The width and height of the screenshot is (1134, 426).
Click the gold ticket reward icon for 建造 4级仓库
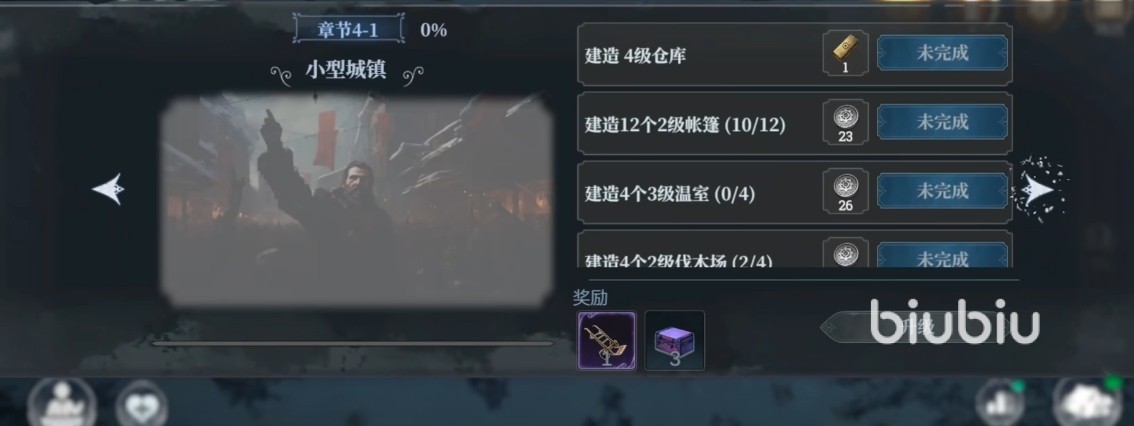(x=845, y=53)
